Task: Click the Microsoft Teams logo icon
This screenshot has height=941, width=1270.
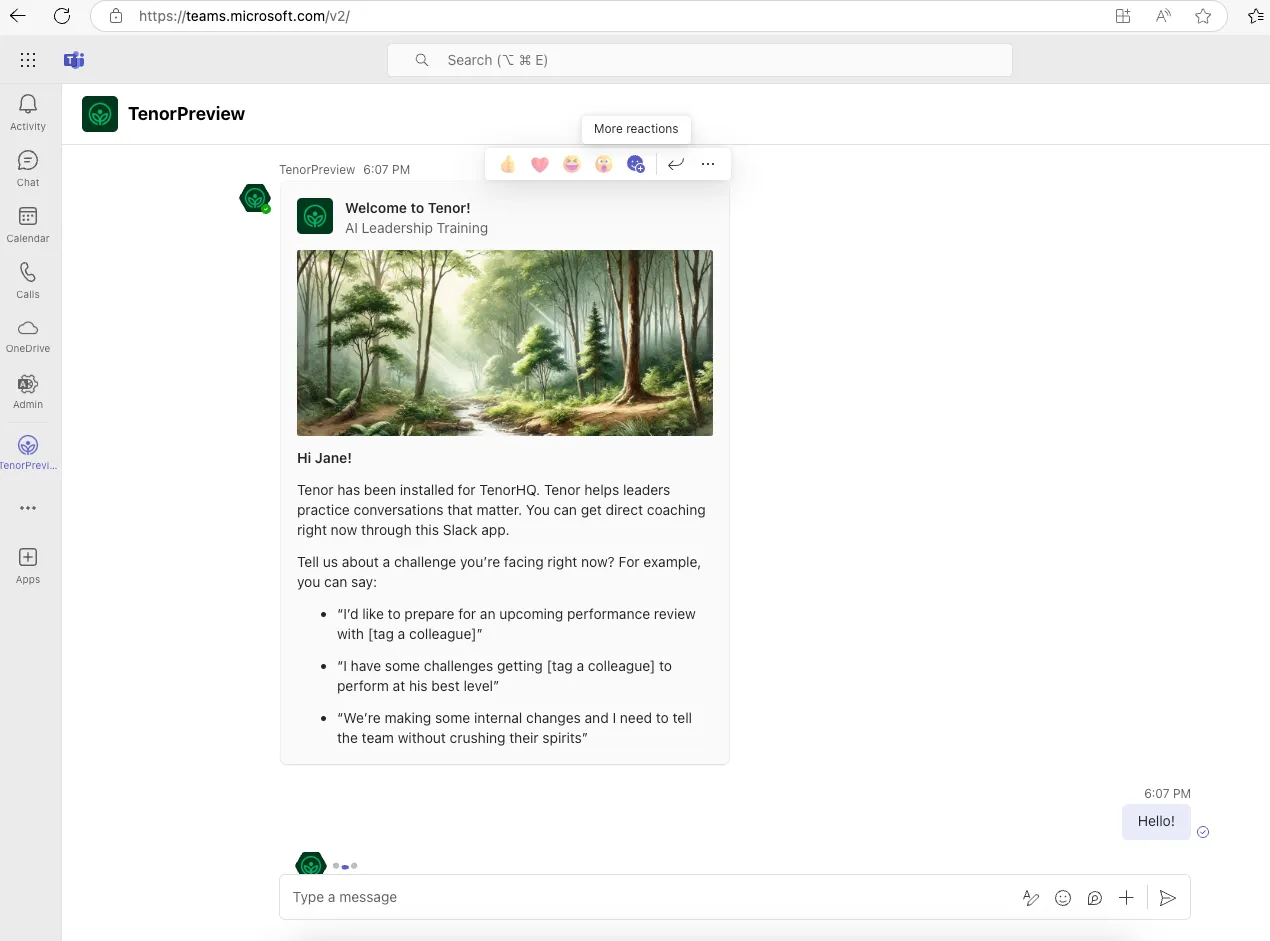Action: [x=74, y=60]
